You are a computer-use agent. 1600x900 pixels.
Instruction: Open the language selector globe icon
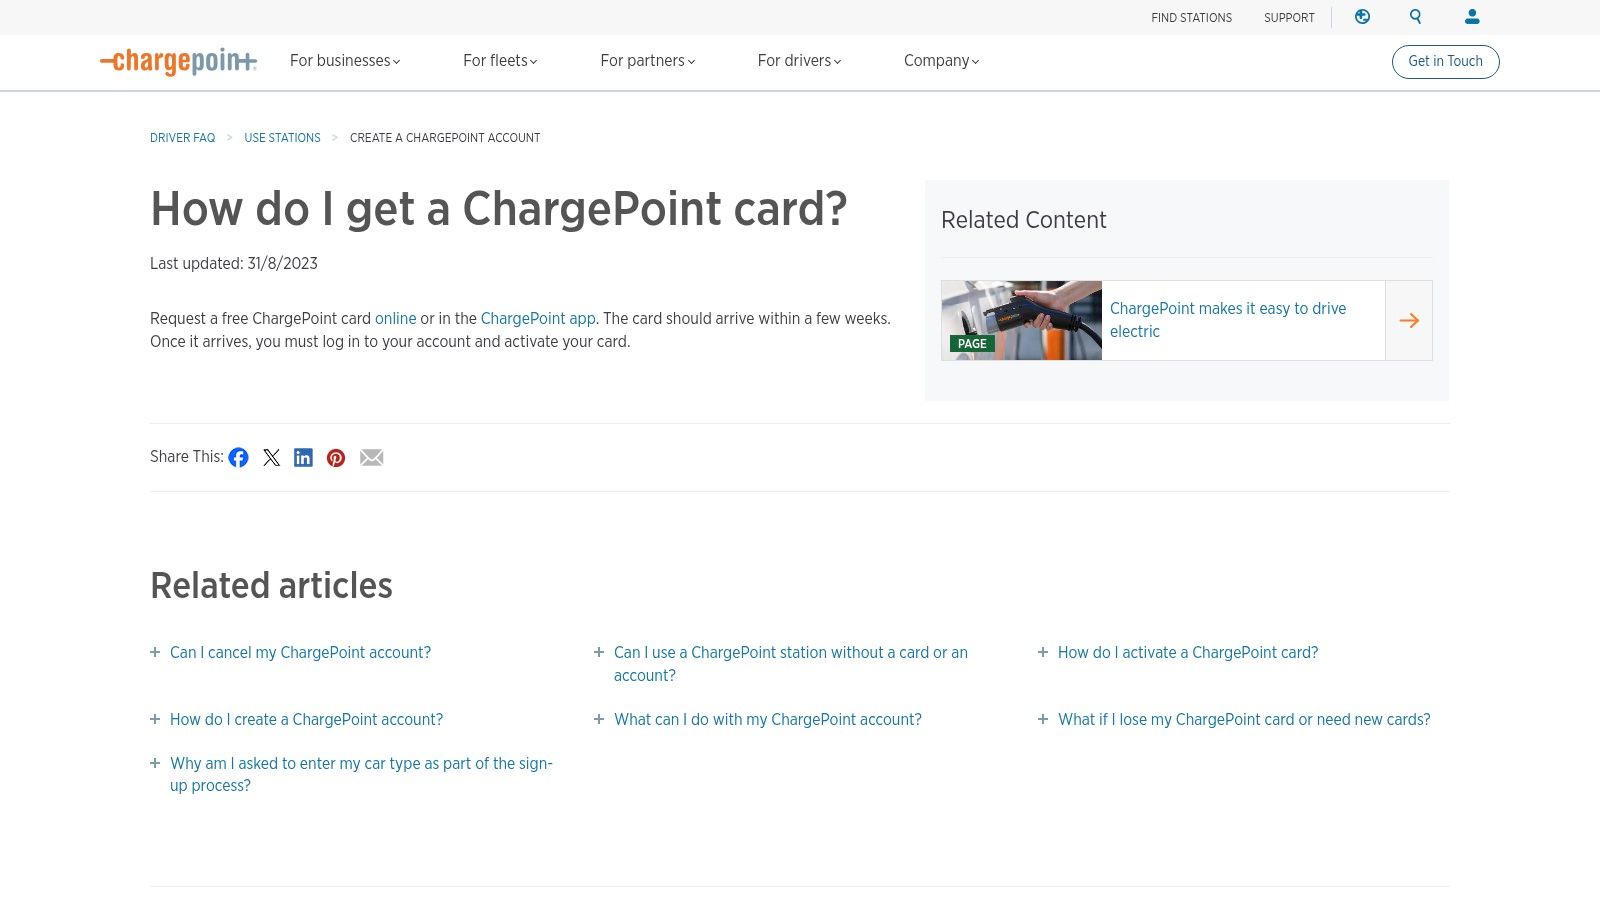pos(1361,17)
